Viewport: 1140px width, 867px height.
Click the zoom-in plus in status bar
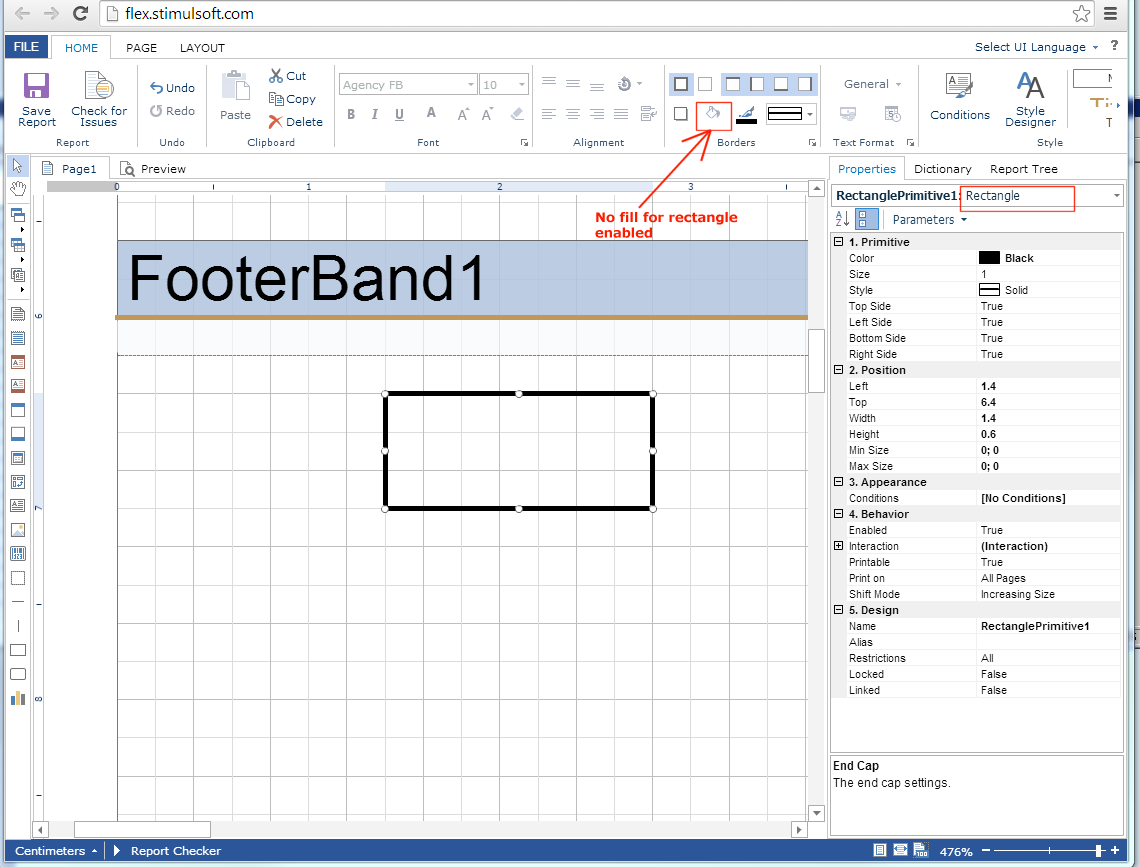pos(1115,850)
